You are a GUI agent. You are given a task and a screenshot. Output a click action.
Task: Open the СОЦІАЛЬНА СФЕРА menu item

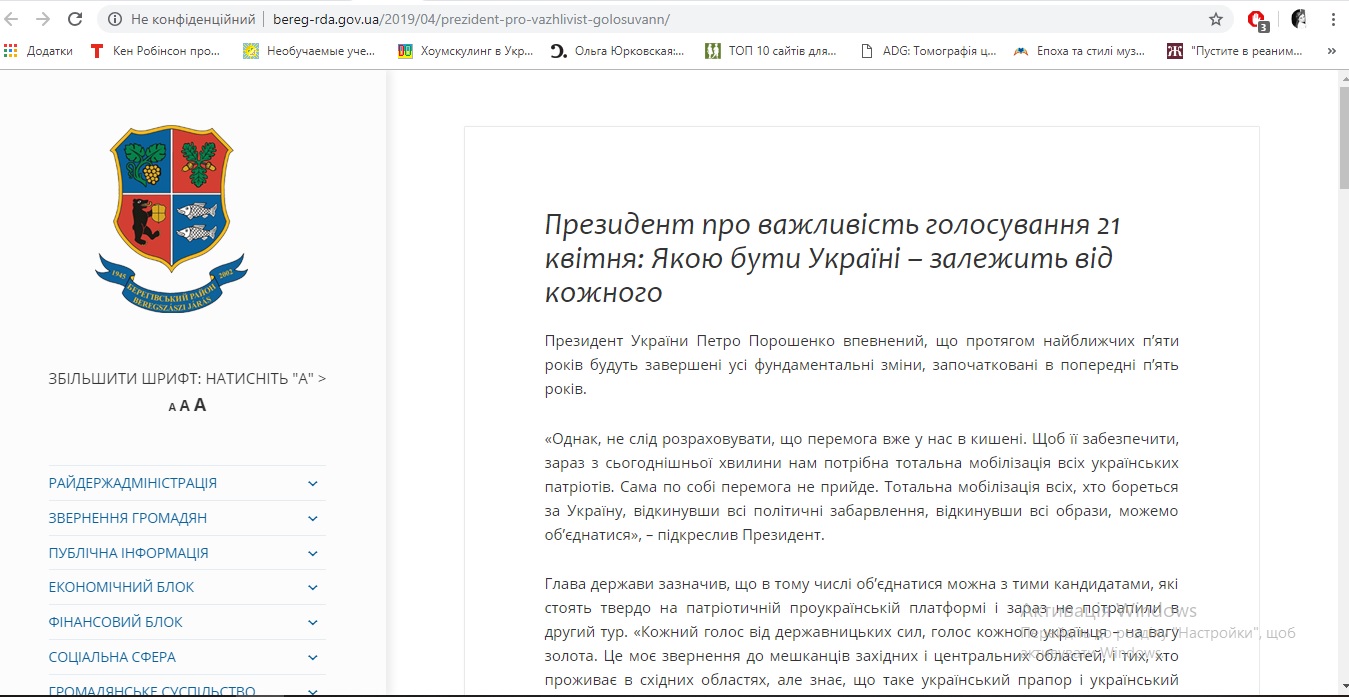(x=112, y=657)
